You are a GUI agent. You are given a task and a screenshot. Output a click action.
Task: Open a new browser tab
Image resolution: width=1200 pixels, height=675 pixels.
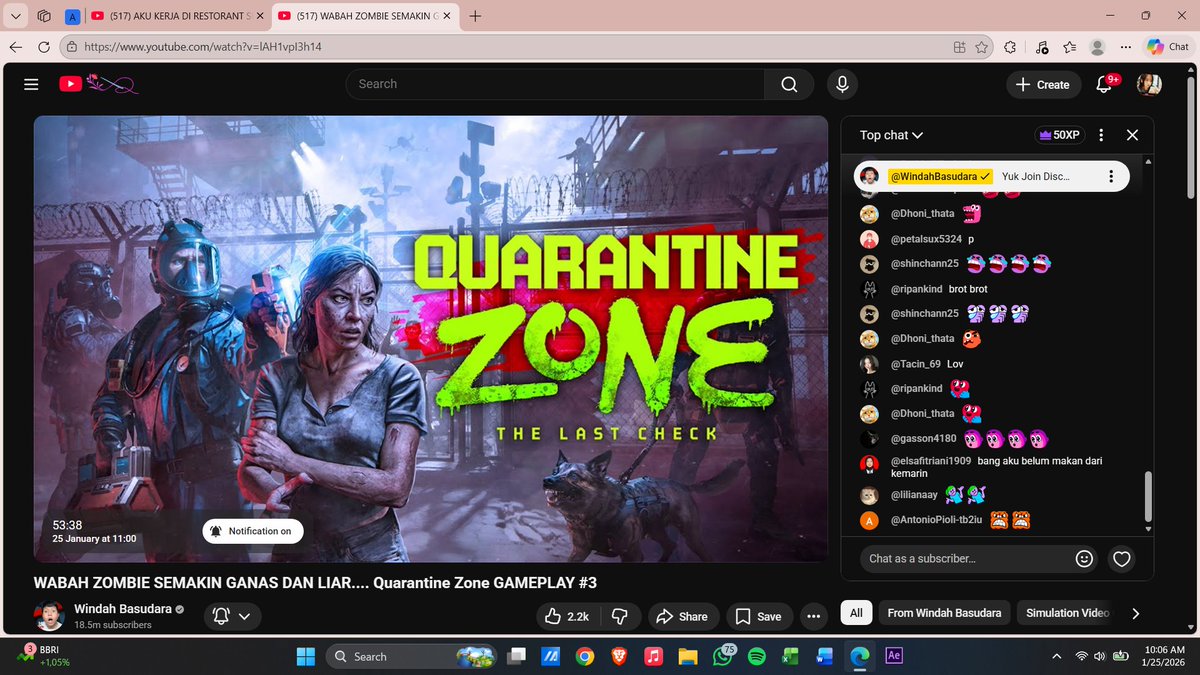click(x=475, y=16)
